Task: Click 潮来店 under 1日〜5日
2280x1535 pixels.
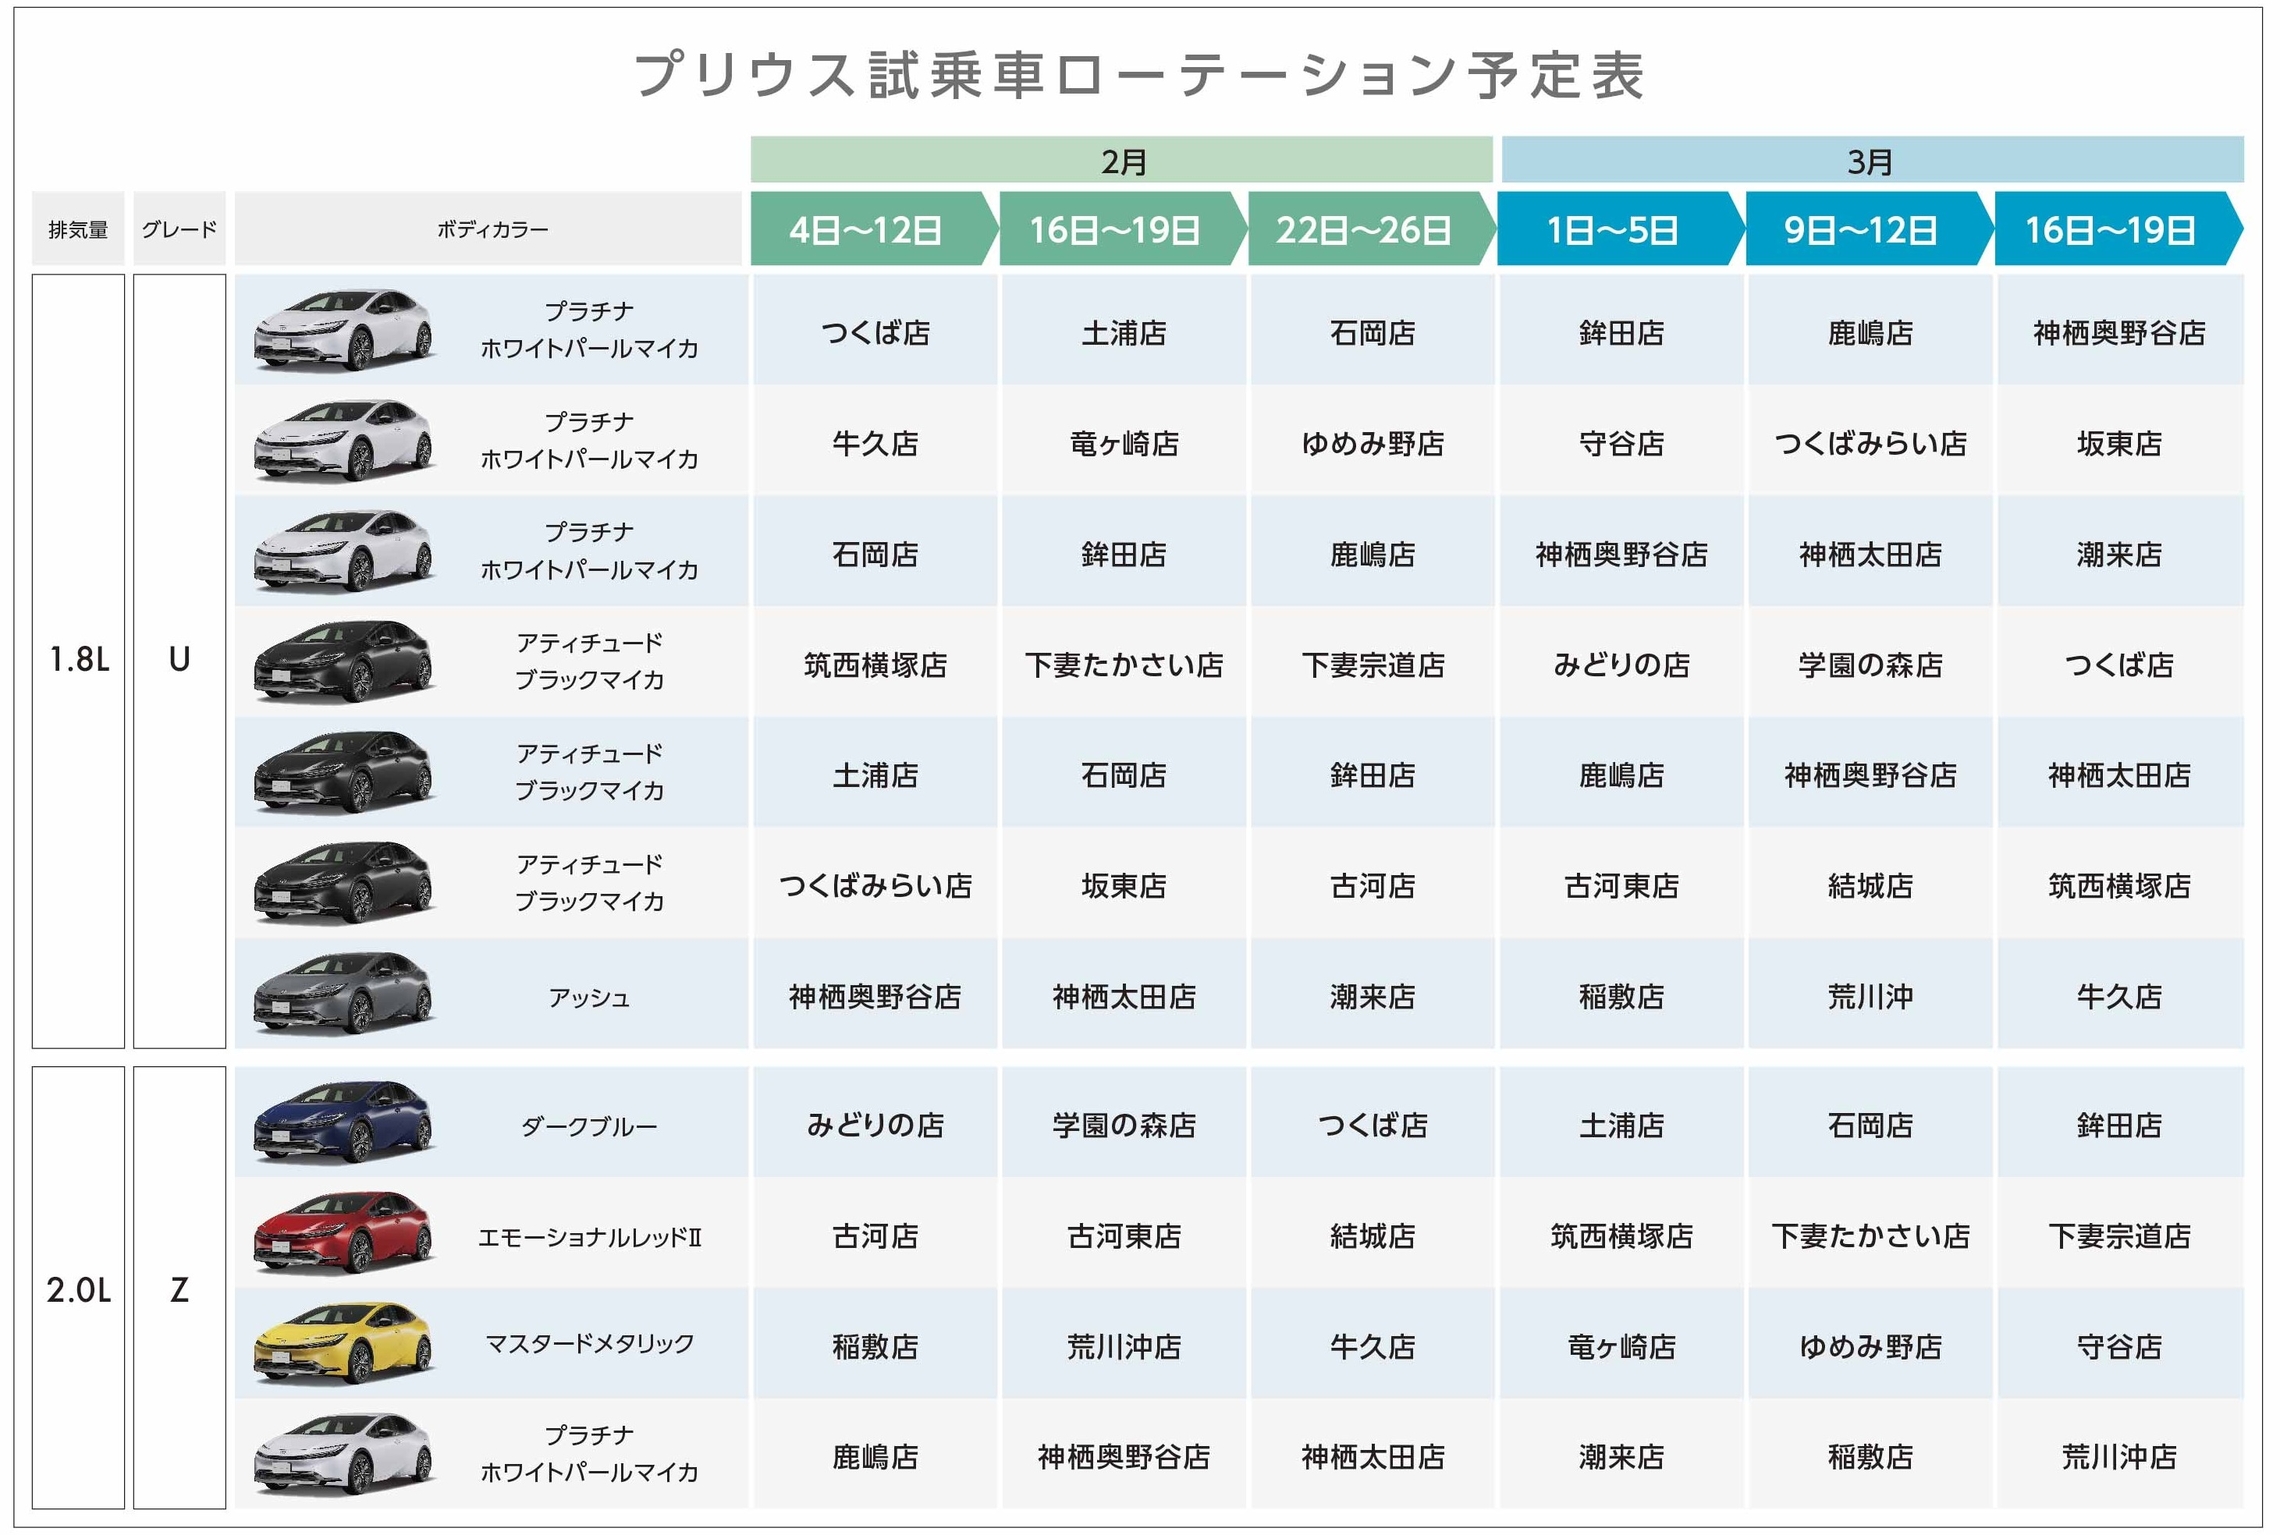Action: 1621,1458
